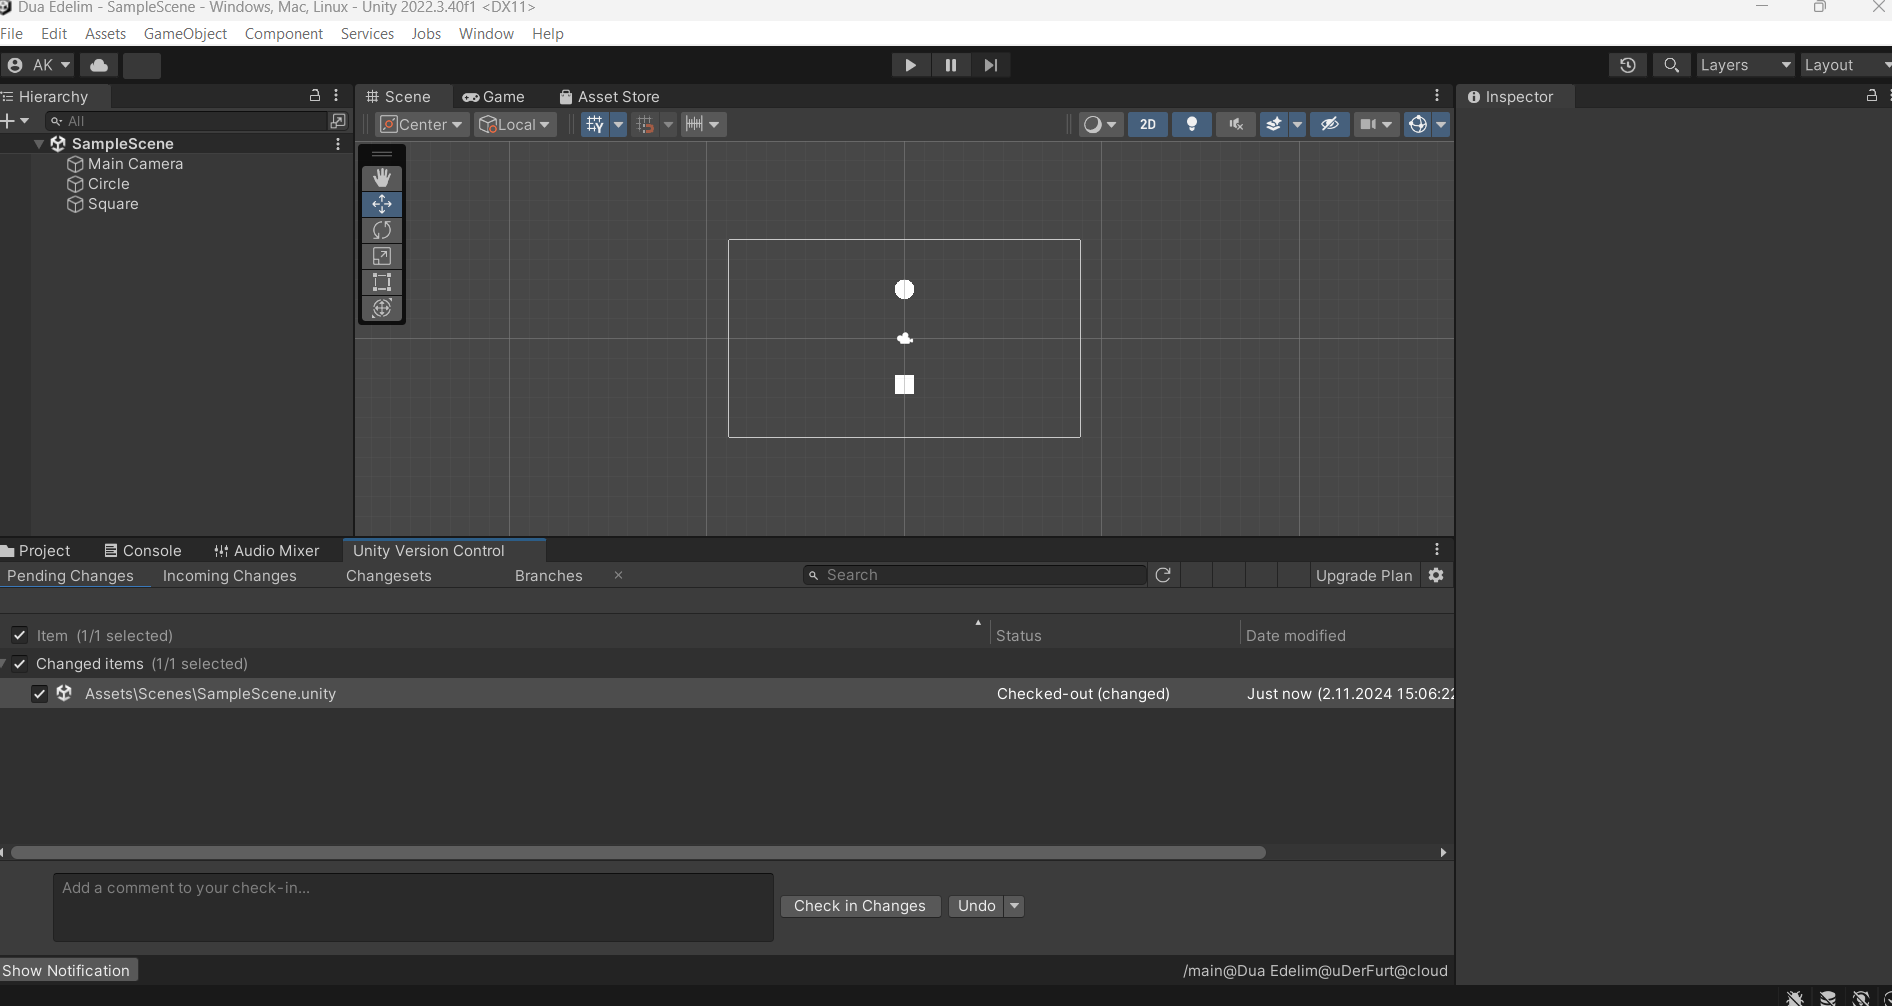
Task: Refresh the pending changes list
Action: tap(1163, 575)
